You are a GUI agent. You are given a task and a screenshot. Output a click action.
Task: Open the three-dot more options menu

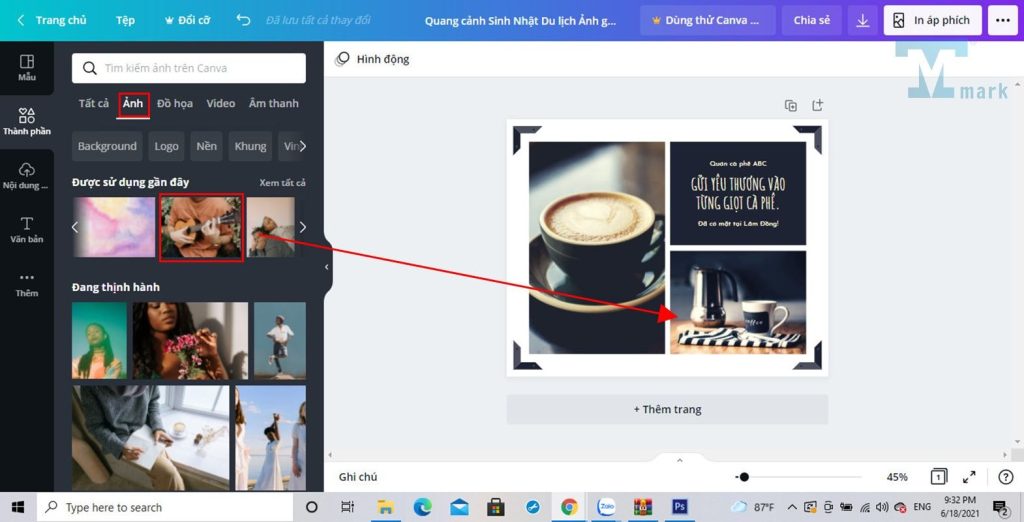pos(1000,20)
